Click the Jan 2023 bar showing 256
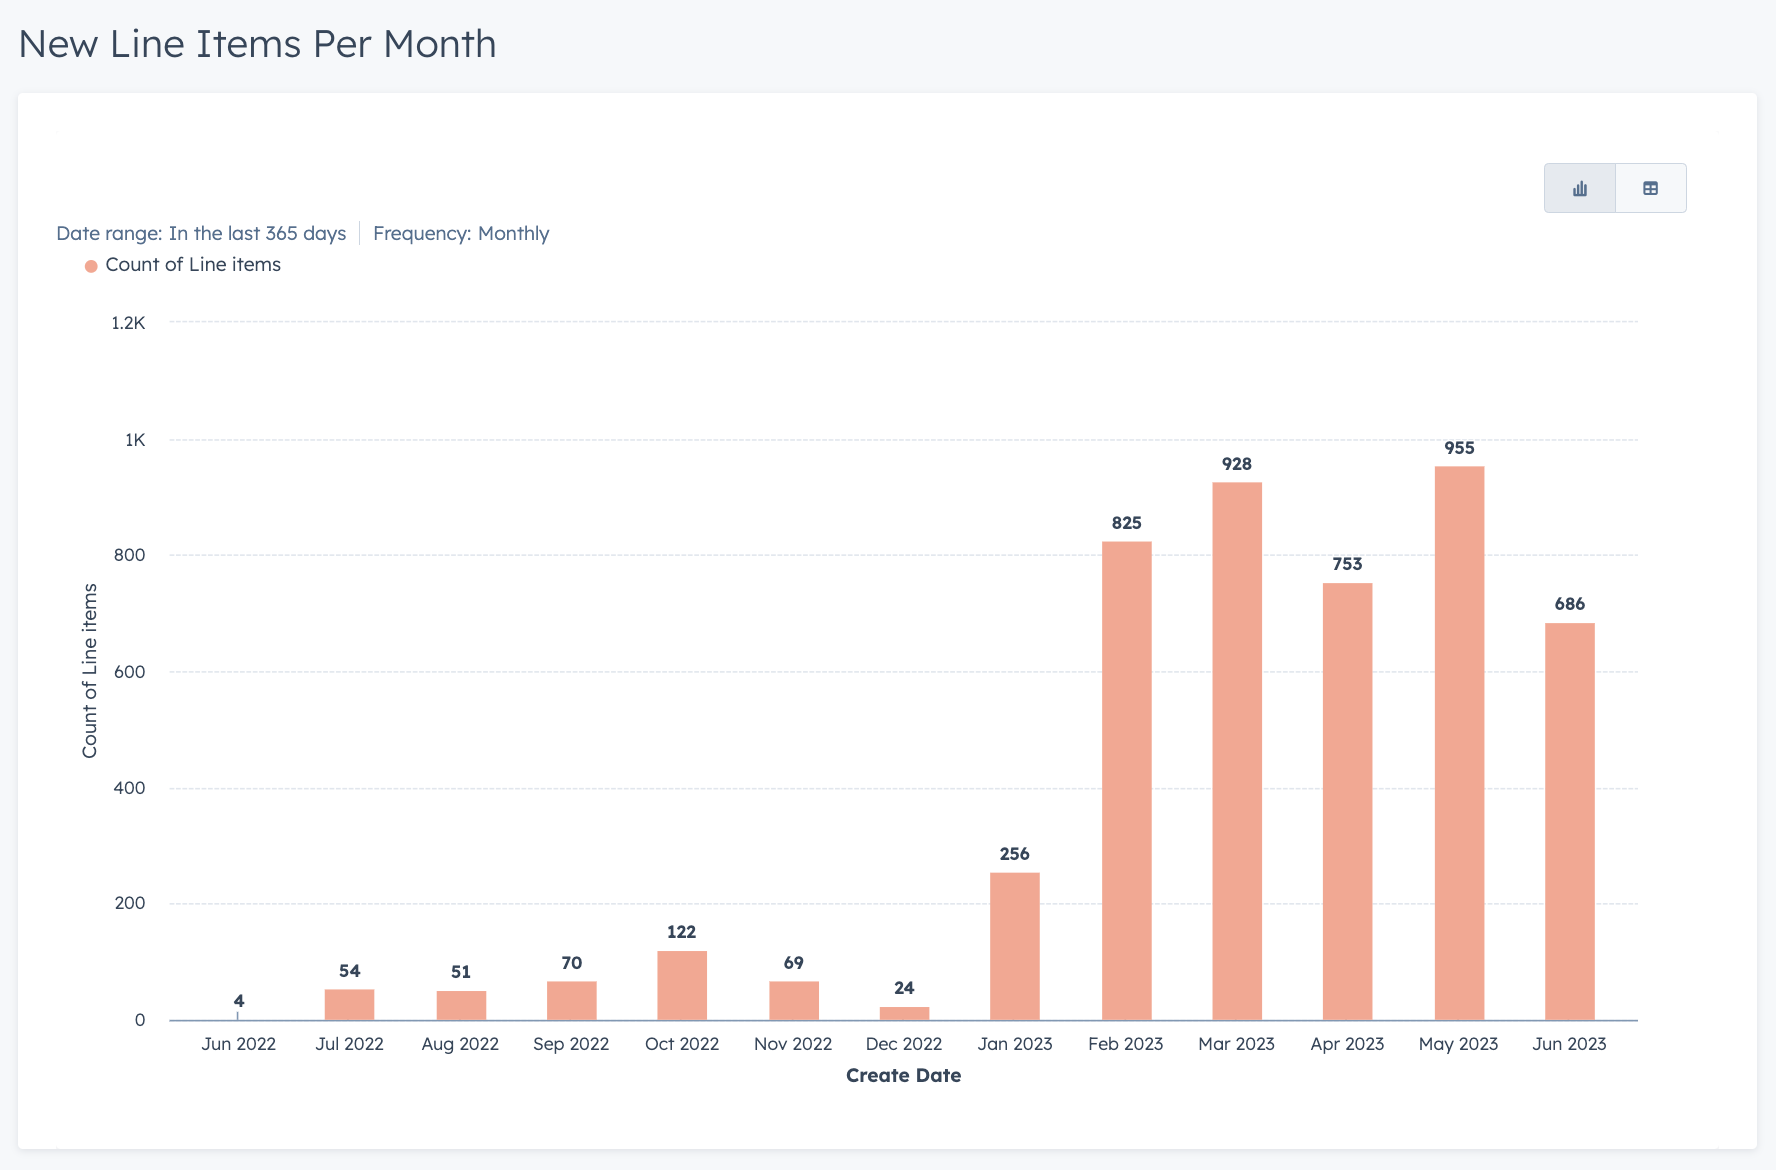 coord(1014,945)
